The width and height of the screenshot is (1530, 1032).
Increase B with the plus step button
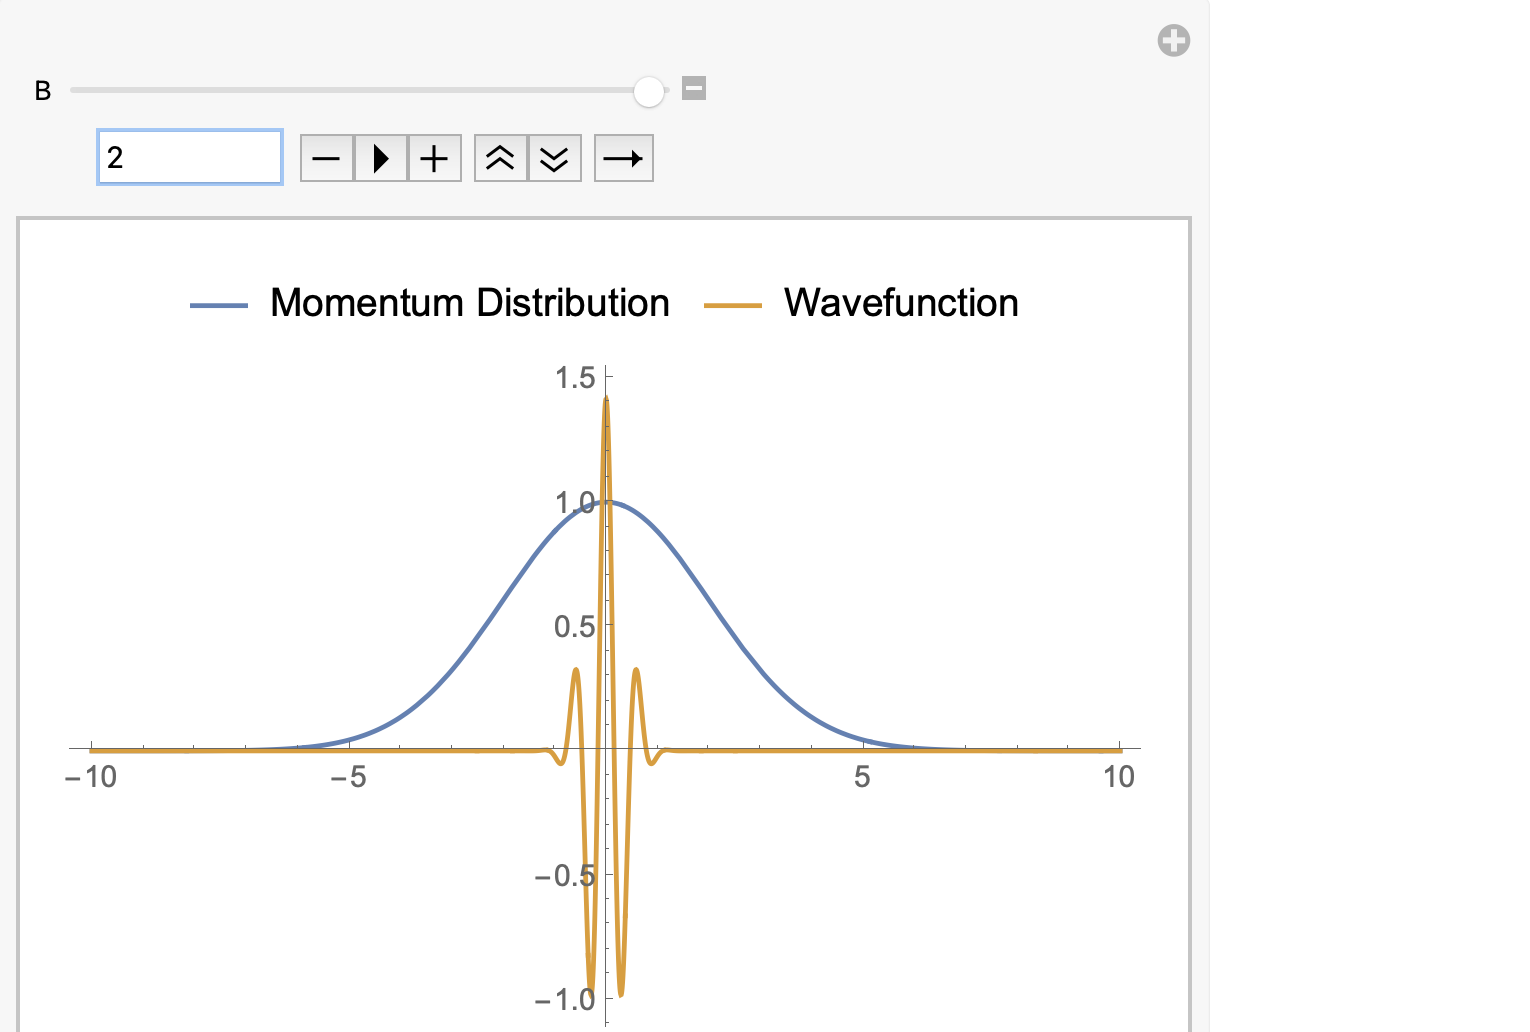pyautogui.click(x=434, y=158)
